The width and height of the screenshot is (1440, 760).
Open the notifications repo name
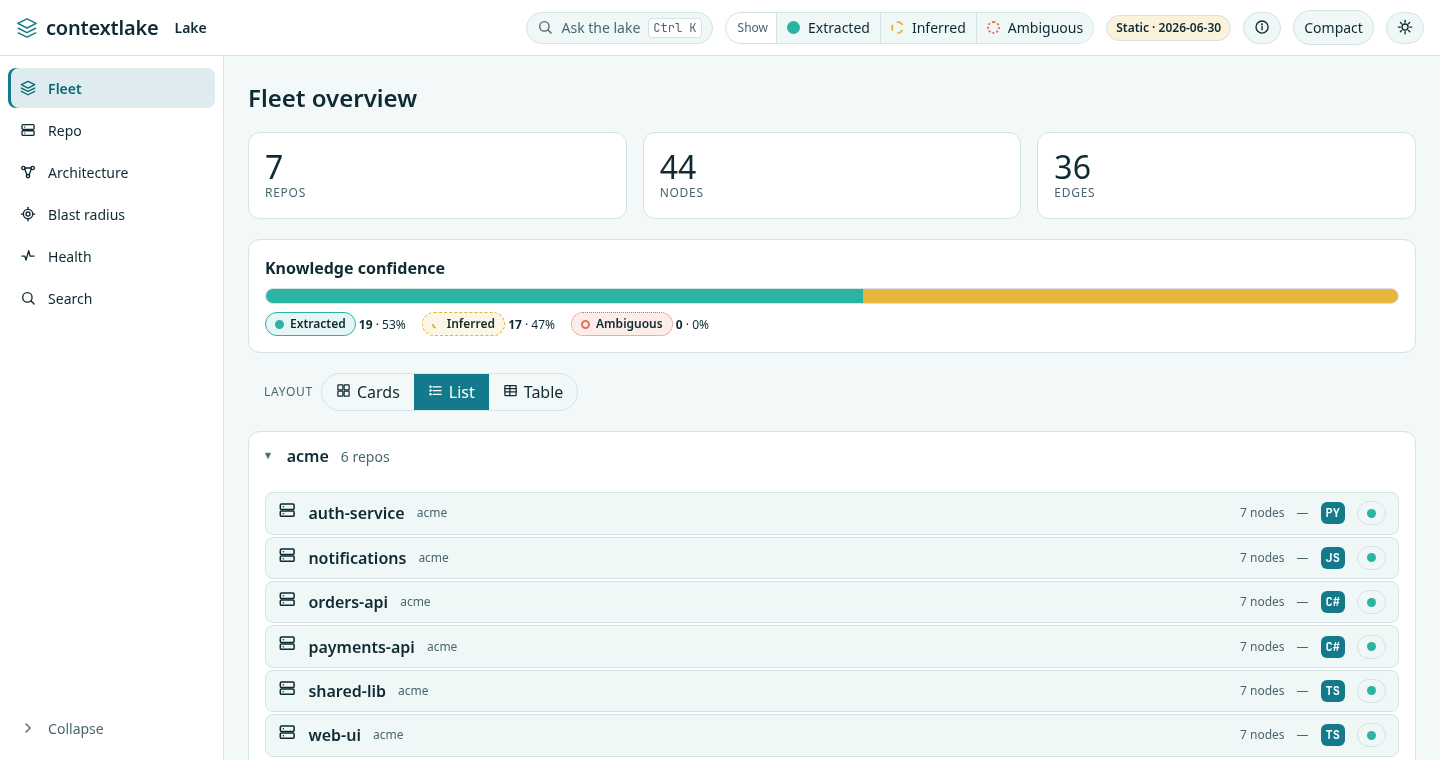point(357,558)
